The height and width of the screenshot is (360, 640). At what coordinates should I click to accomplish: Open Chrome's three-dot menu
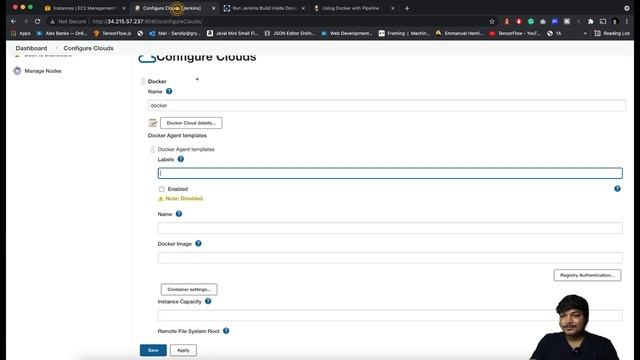627,21
